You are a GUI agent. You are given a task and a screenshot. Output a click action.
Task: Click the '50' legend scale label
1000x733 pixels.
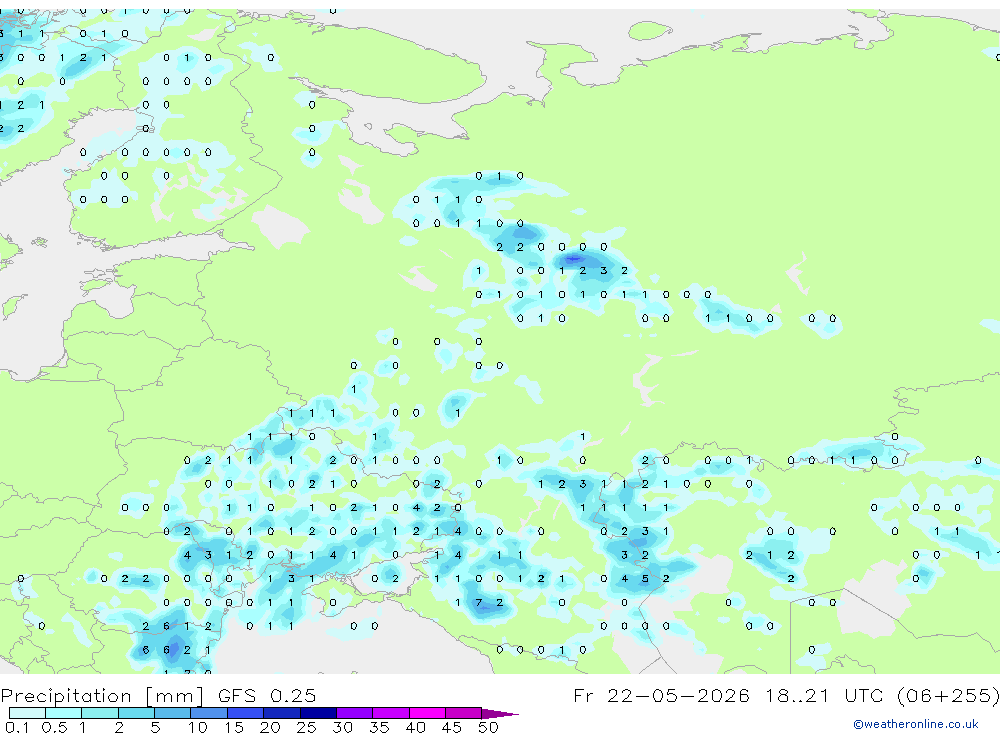point(488,727)
